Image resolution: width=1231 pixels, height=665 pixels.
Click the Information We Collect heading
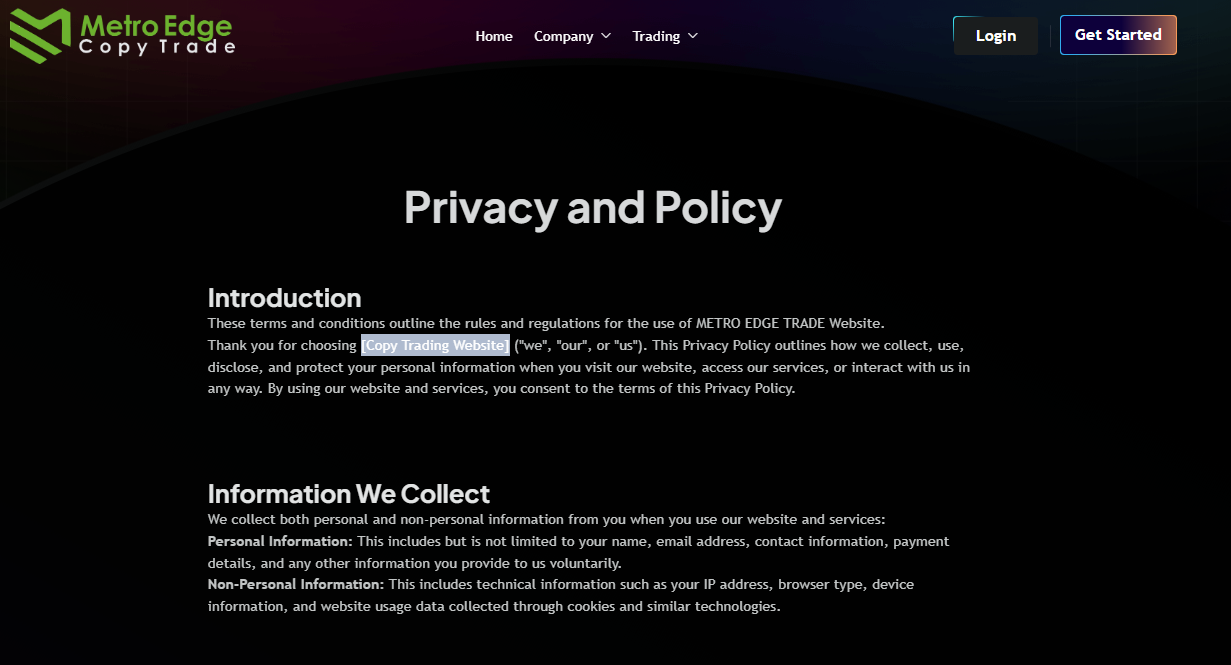pyautogui.click(x=349, y=494)
